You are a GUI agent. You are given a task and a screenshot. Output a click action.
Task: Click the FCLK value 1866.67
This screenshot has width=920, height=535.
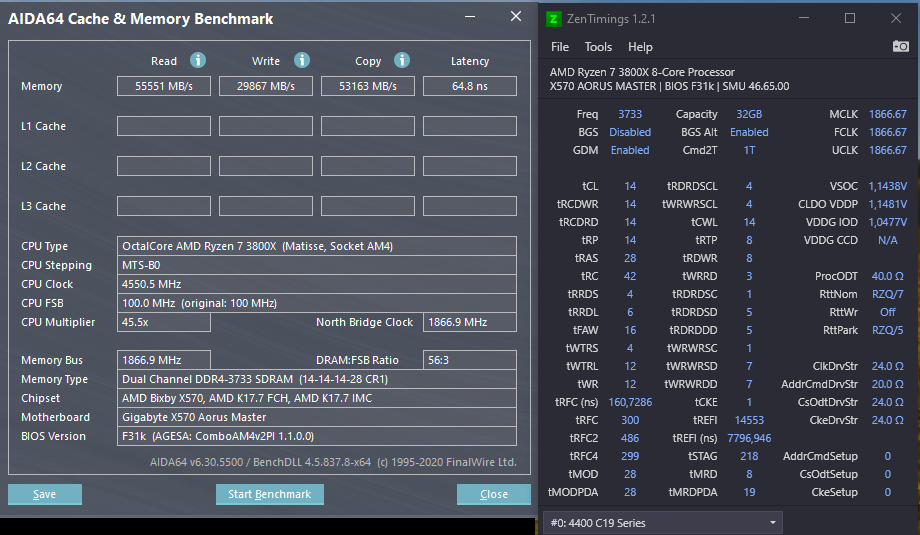coord(887,133)
